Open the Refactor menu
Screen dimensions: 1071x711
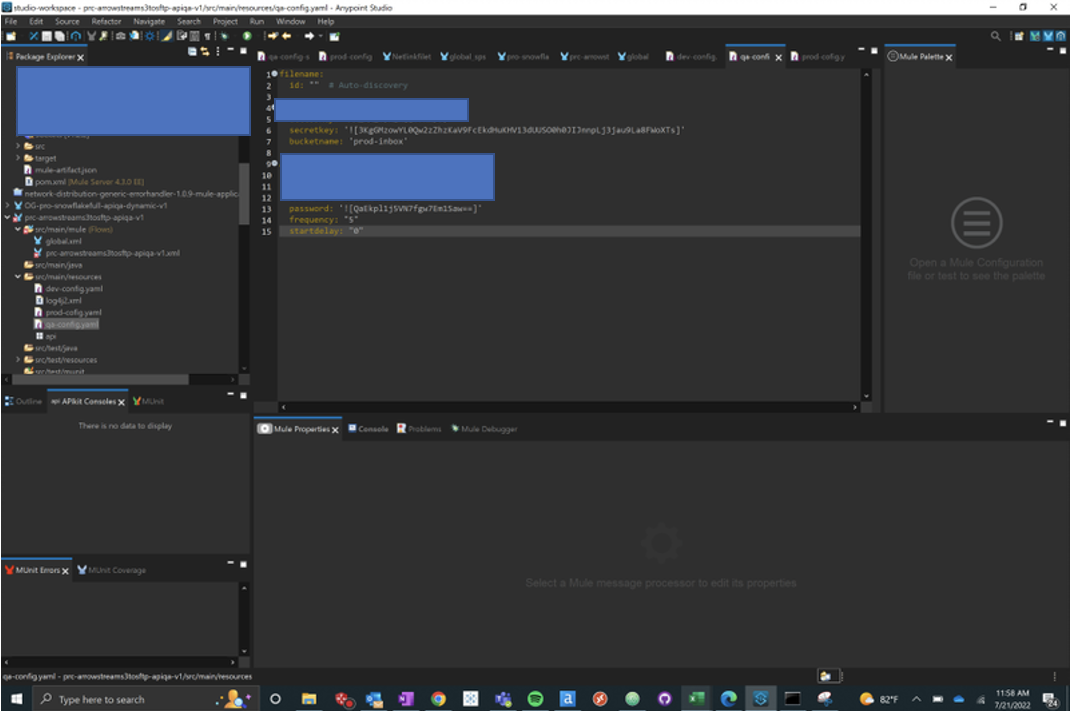(107, 21)
